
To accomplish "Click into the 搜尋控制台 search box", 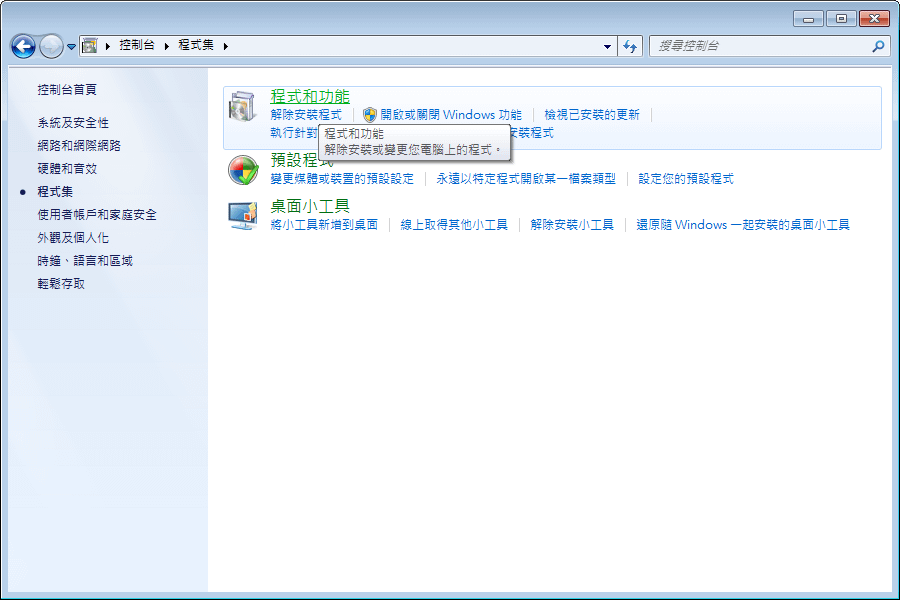I will 759,46.
